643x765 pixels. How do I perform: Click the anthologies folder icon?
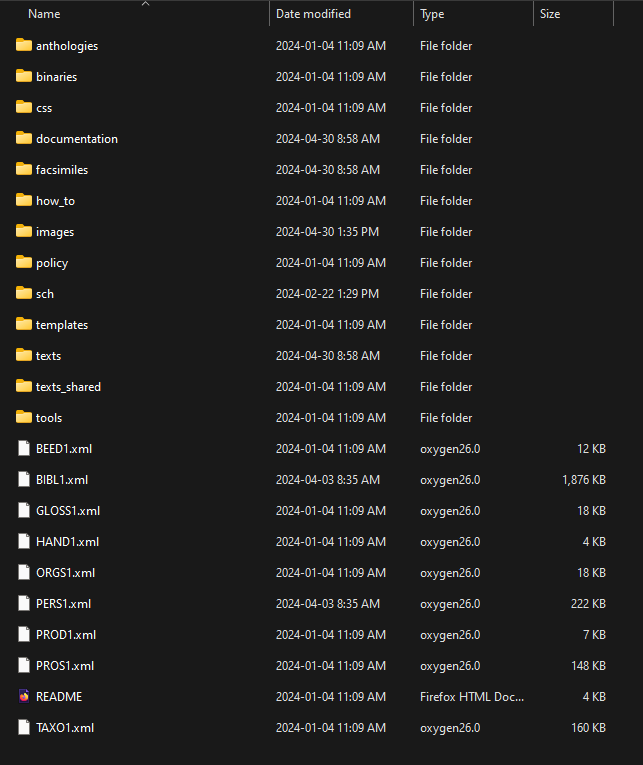pos(23,45)
